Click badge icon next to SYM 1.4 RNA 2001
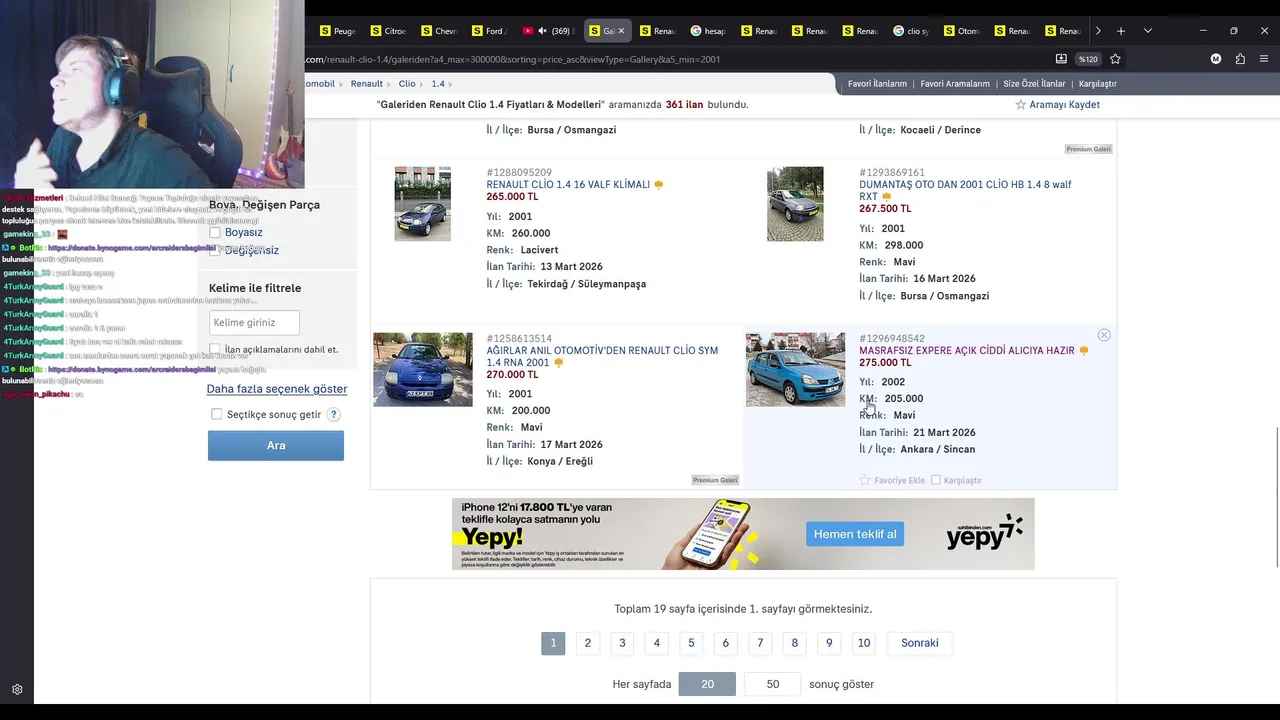 pyautogui.click(x=558, y=363)
